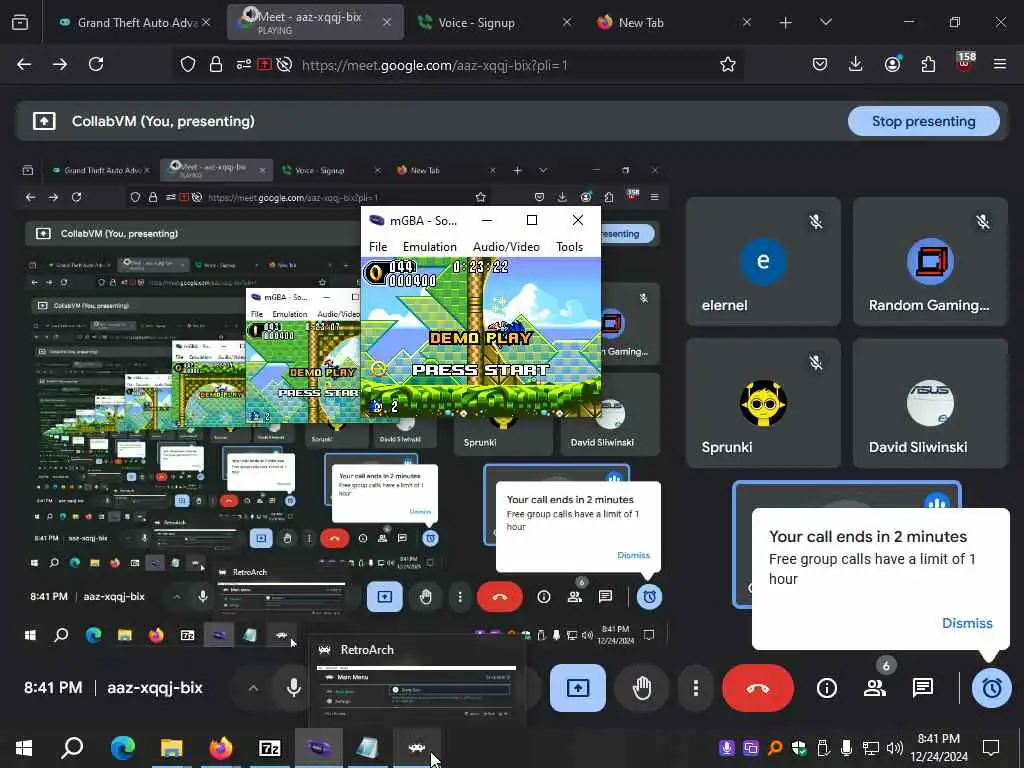Bookmark this page with the star icon
This screenshot has width=1024, height=768.
728,64
